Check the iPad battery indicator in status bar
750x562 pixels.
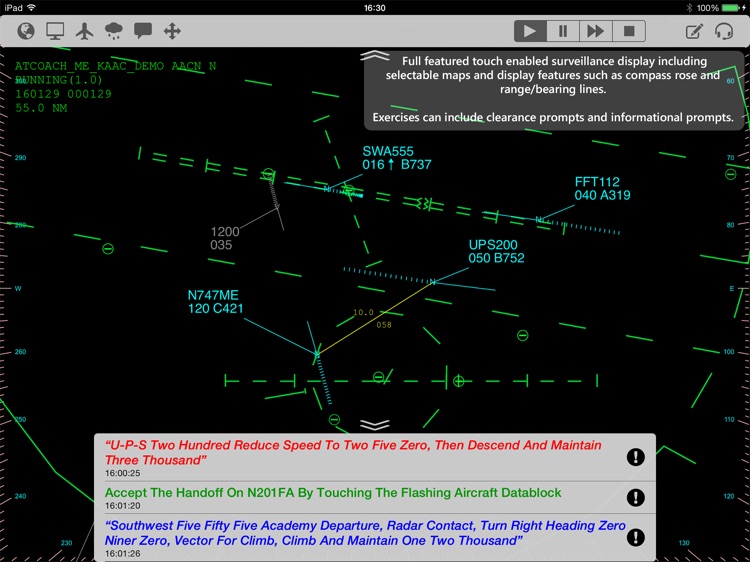[730, 8]
